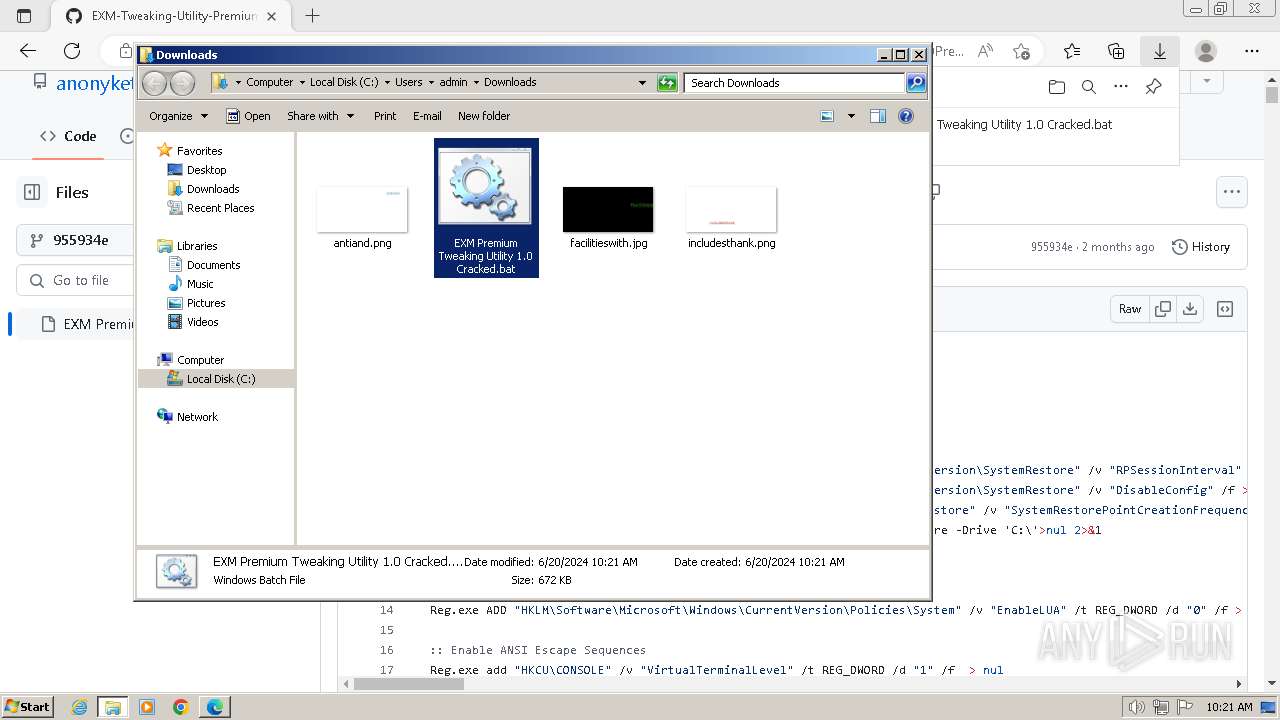The width and height of the screenshot is (1280, 720).
Task: Select Local Disk (C:) in navigation pane
Action: coord(220,379)
